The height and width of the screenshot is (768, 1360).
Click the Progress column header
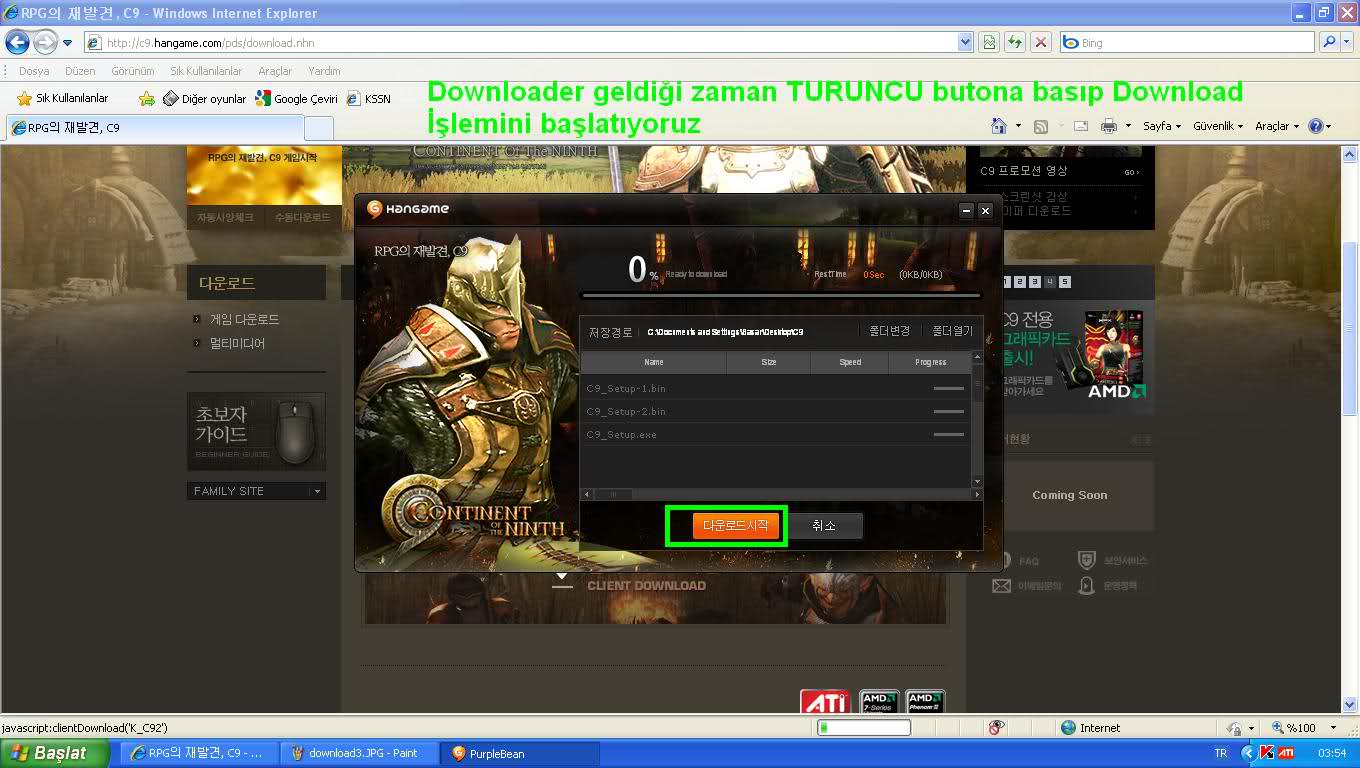point(930,362)
